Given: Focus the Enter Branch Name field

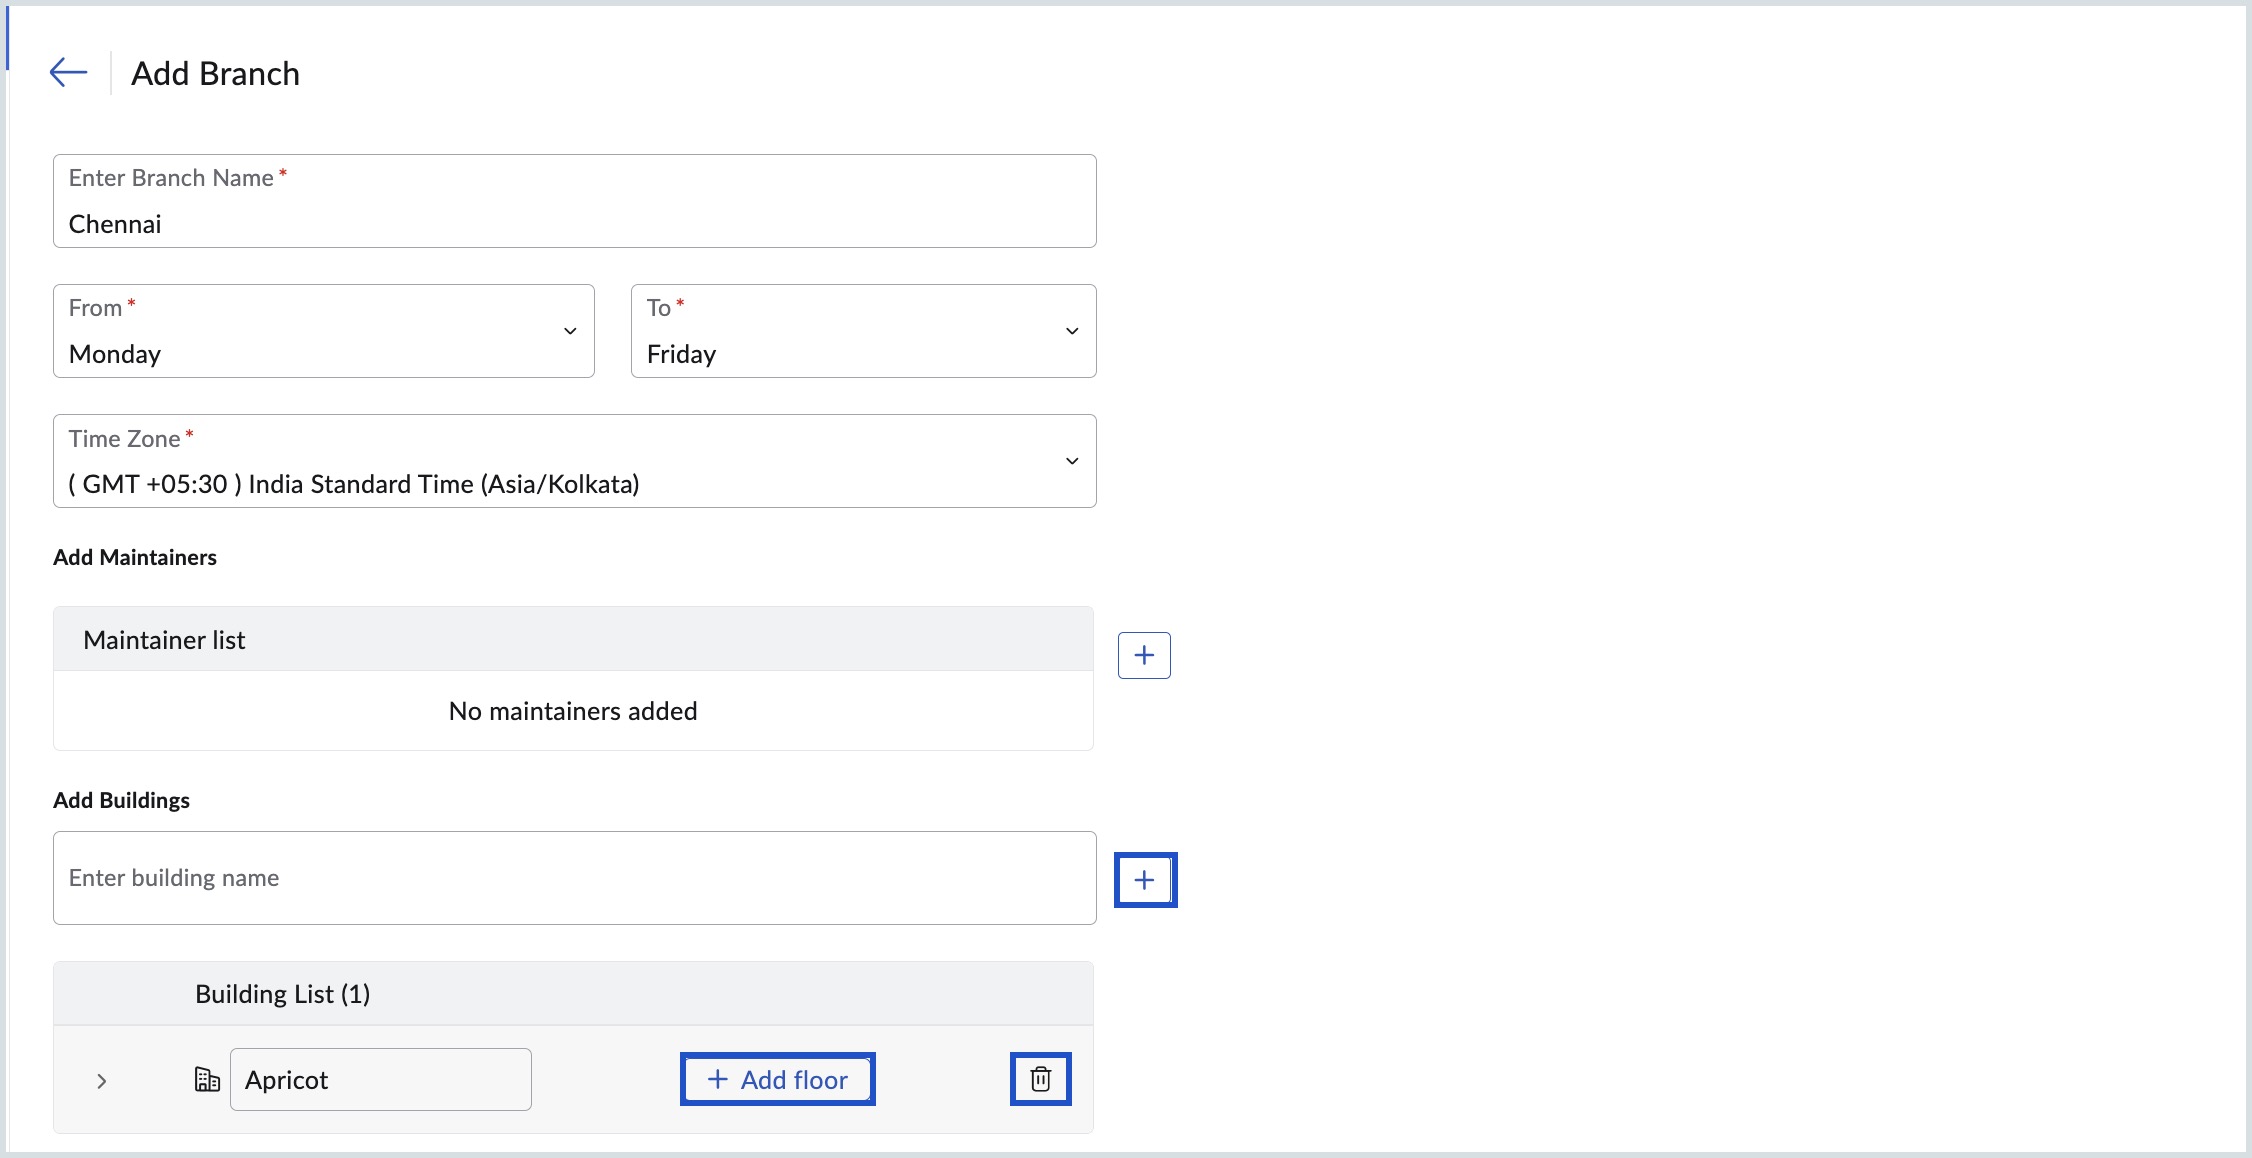Looking at the screenshot, I should pos(574,223).
